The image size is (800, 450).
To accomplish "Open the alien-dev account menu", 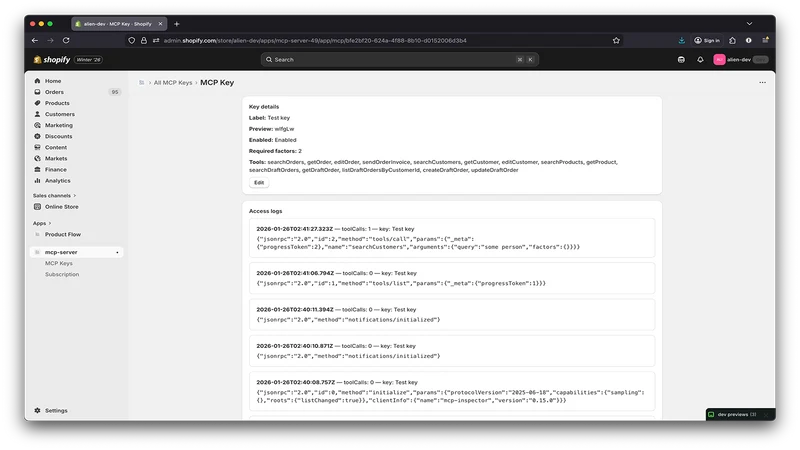I will pyautogui.click(x=741, y=60).
